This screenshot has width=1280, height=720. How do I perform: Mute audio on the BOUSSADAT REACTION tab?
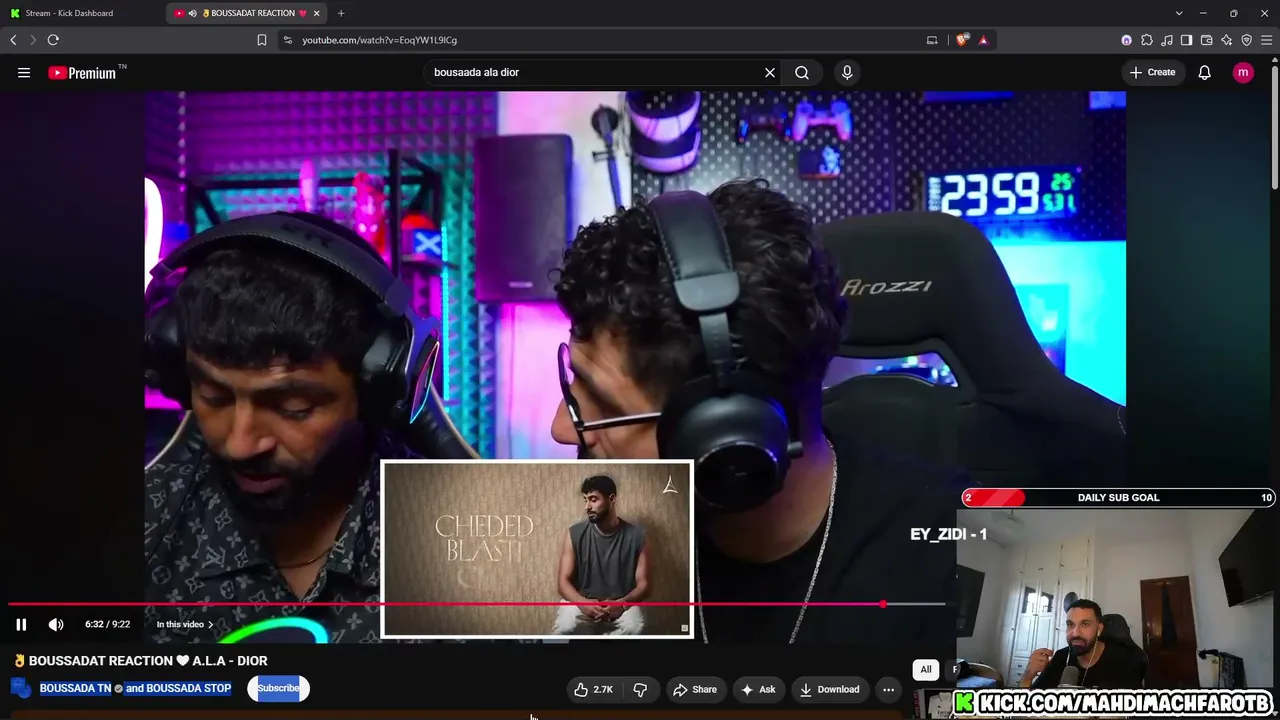tap(192, 13)
